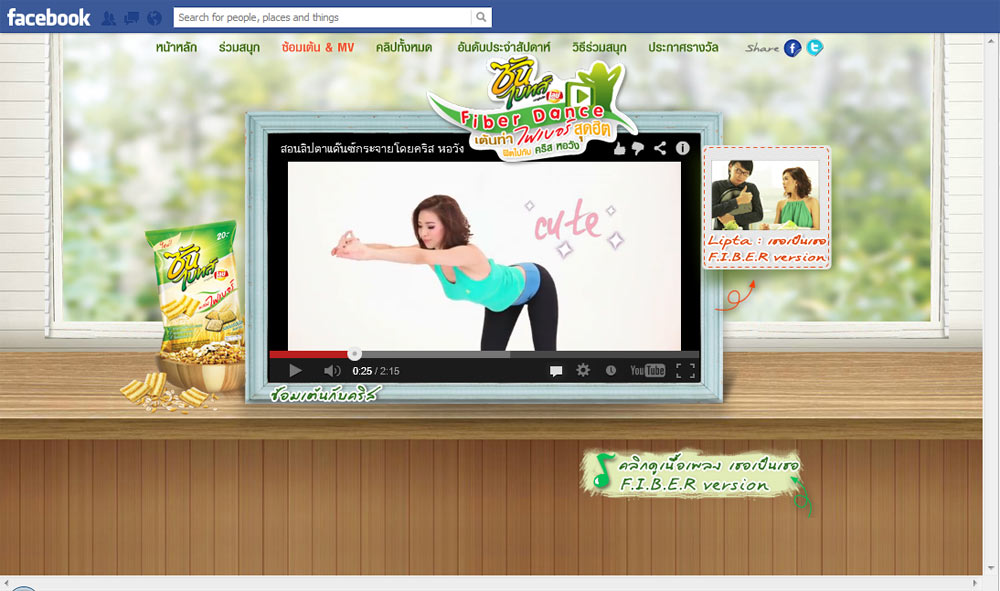Click the video title สอนลิปตาแด้นซ์กระจาย

(372, 149)
